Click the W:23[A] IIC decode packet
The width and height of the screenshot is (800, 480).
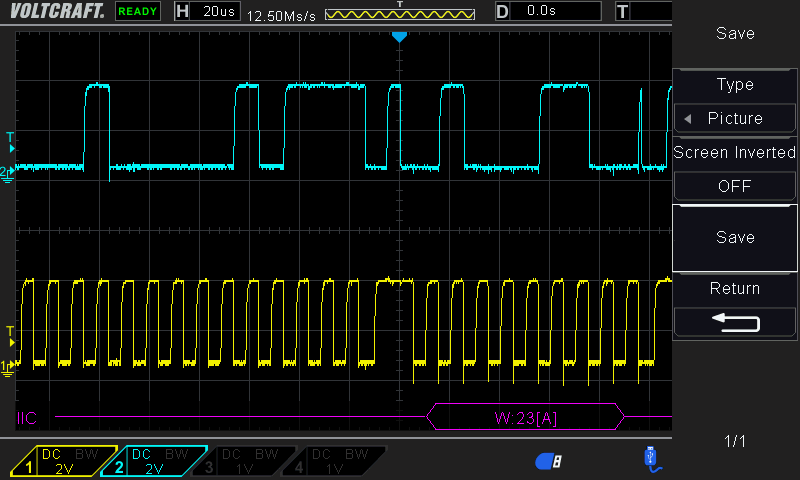525,417
